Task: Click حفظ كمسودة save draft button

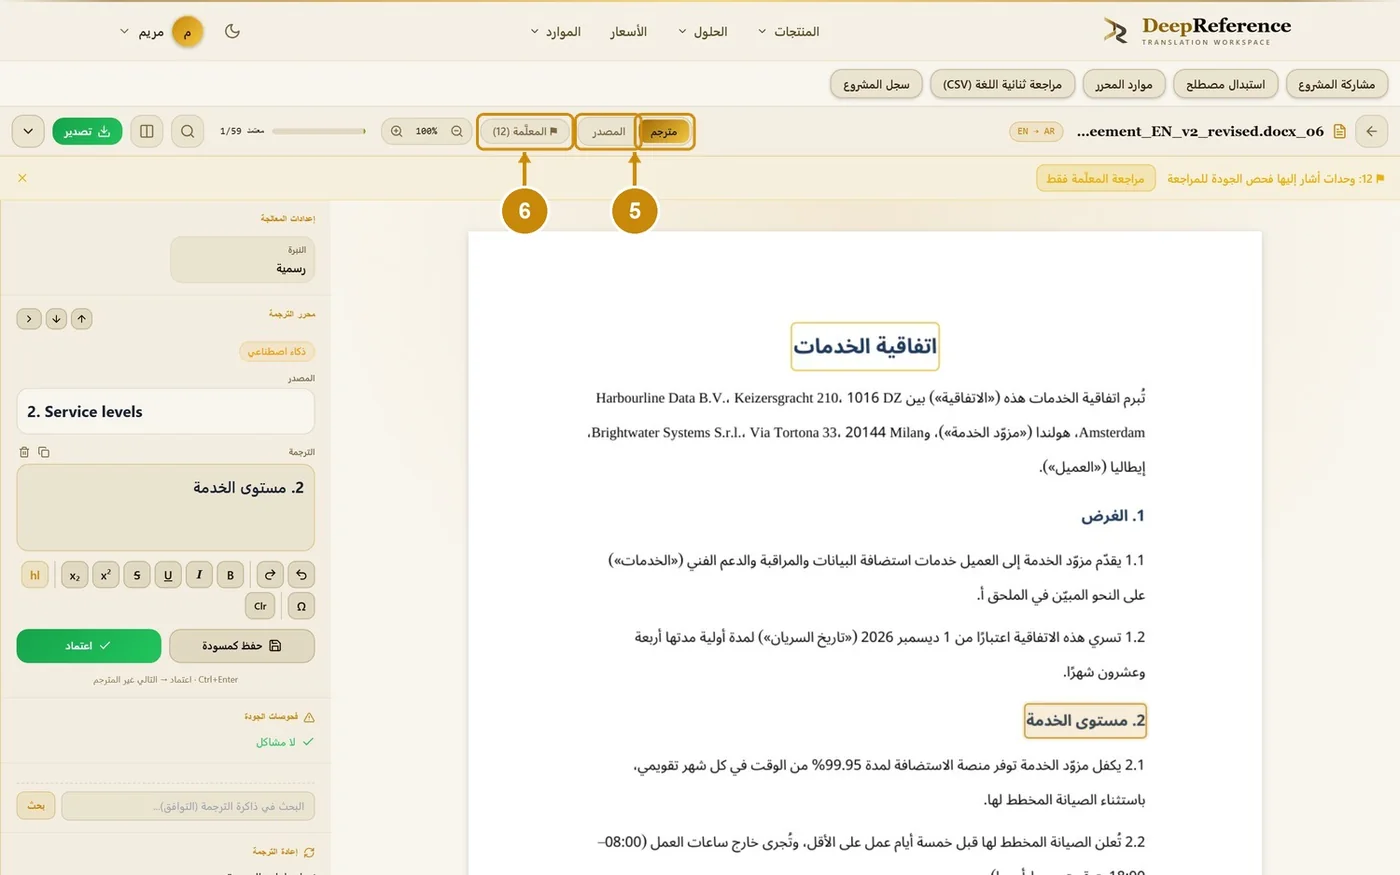Action: tap(242, 646)
